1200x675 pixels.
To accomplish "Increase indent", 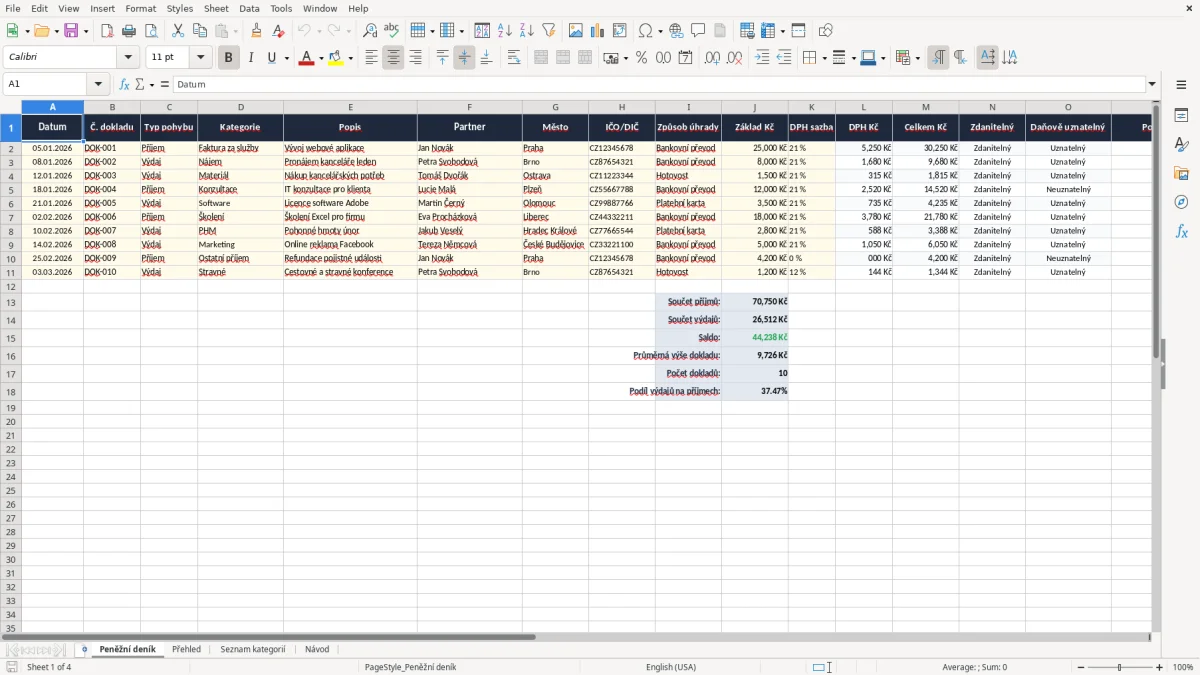I will (x=762, y=58).
